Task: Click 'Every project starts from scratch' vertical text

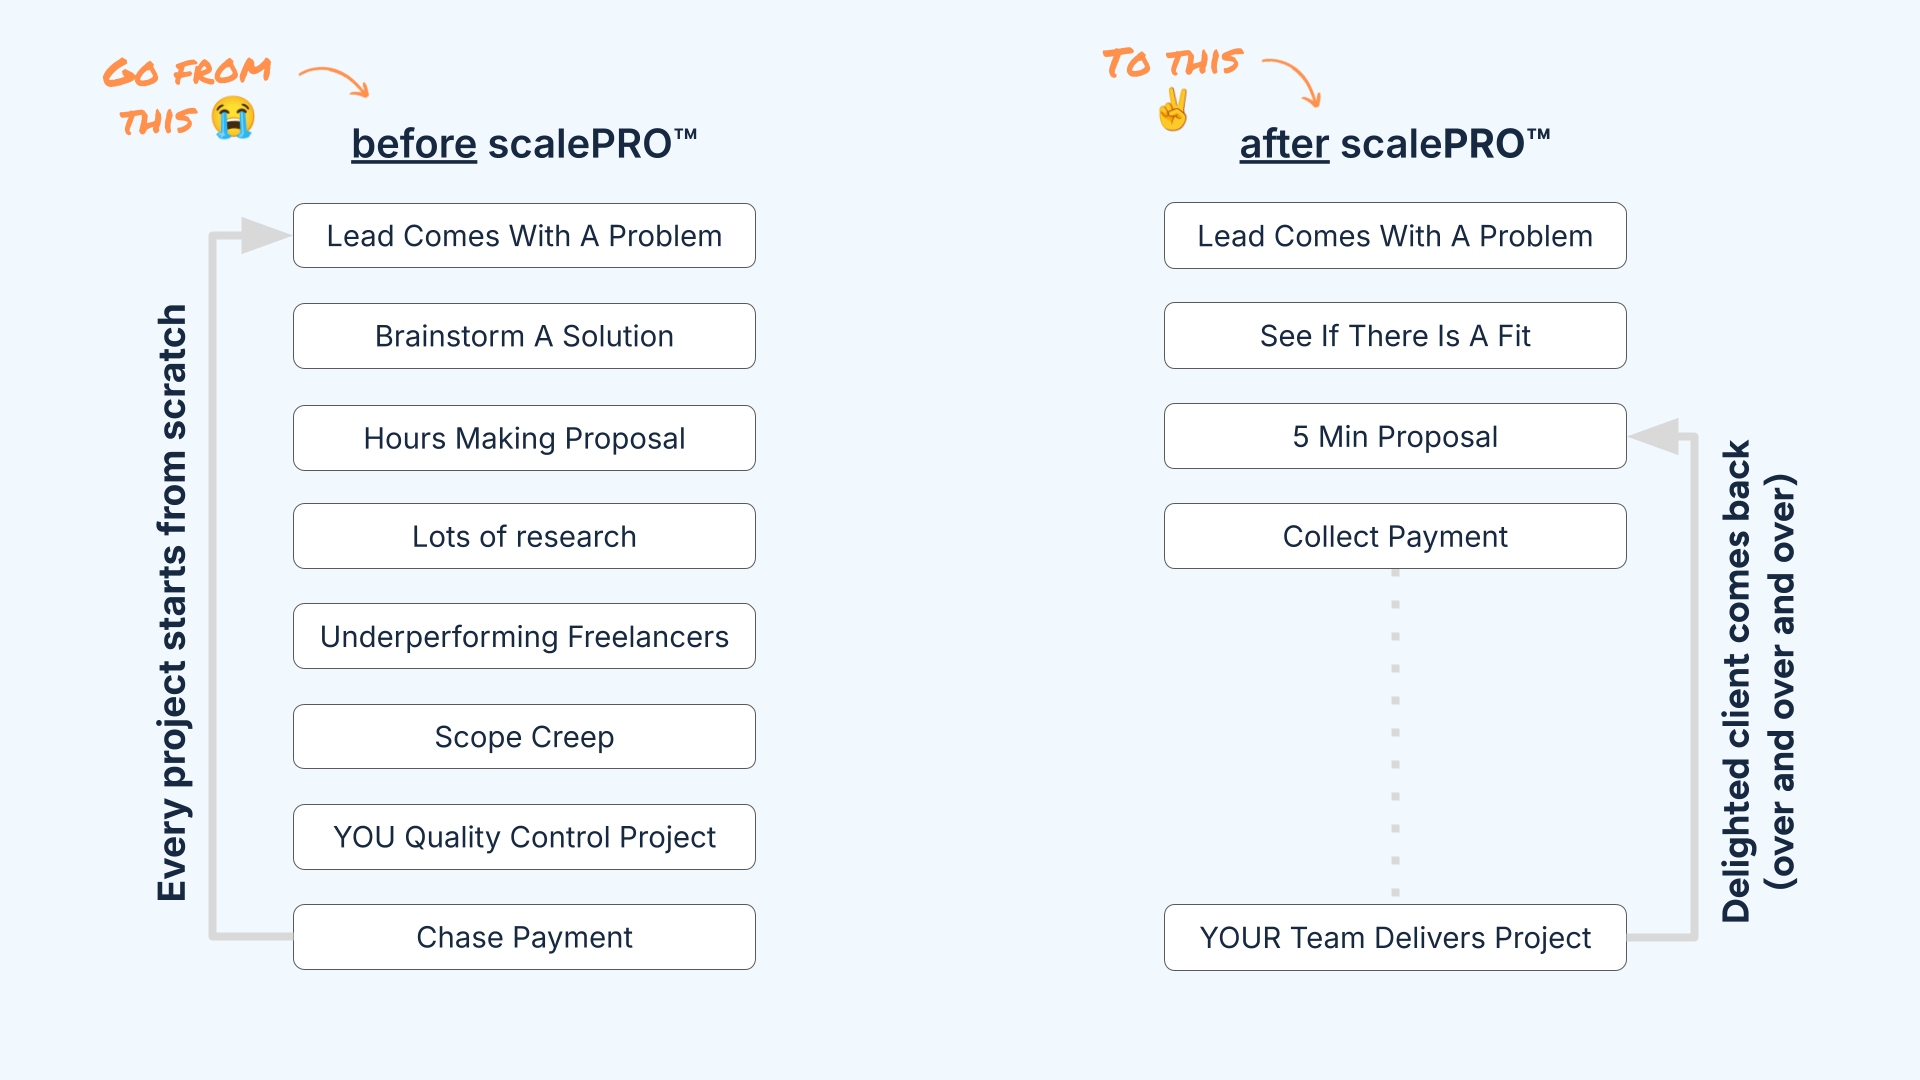Action: (x=173, y=603)
